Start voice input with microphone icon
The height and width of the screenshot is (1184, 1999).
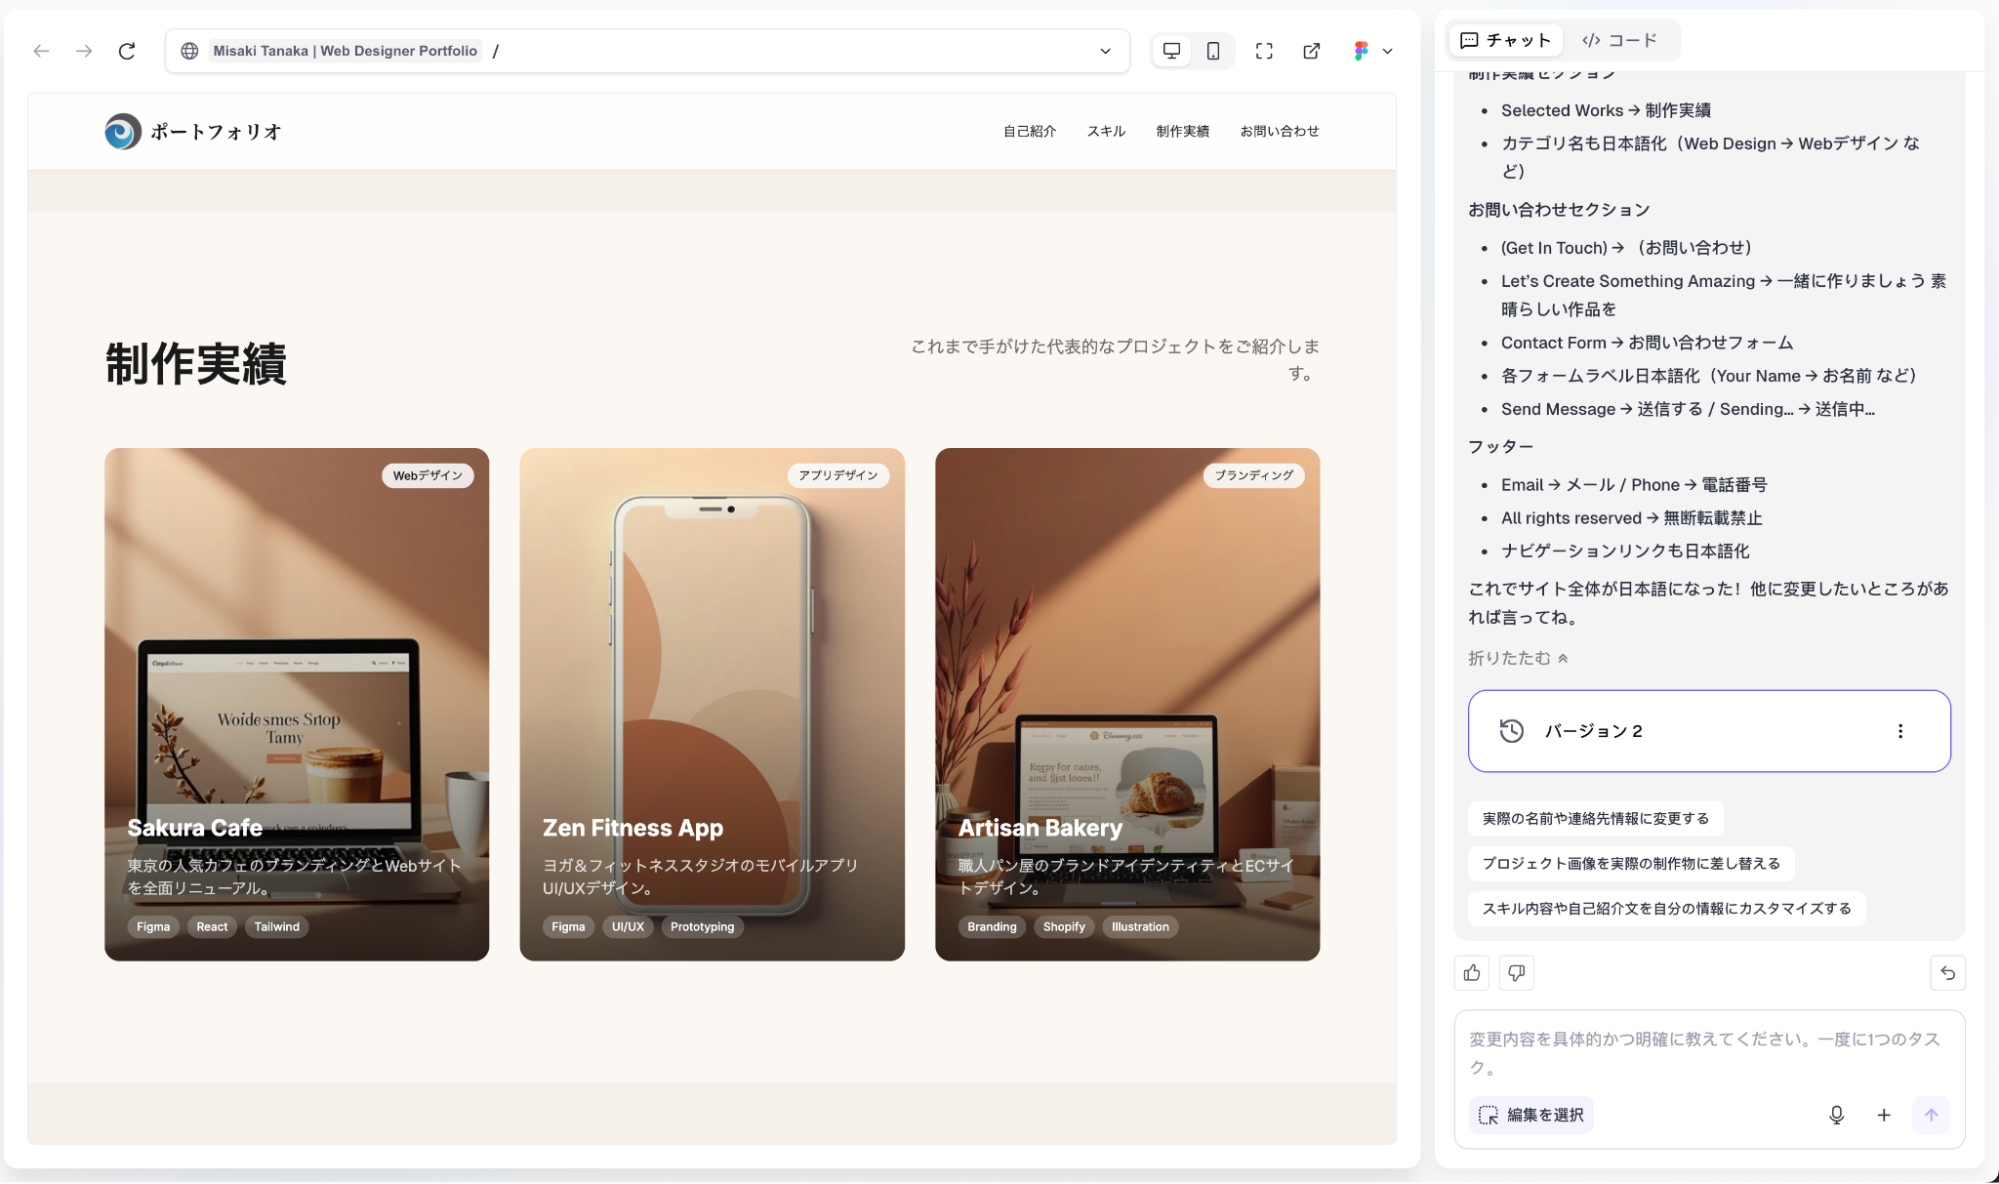click(x=1836, y=1115)
